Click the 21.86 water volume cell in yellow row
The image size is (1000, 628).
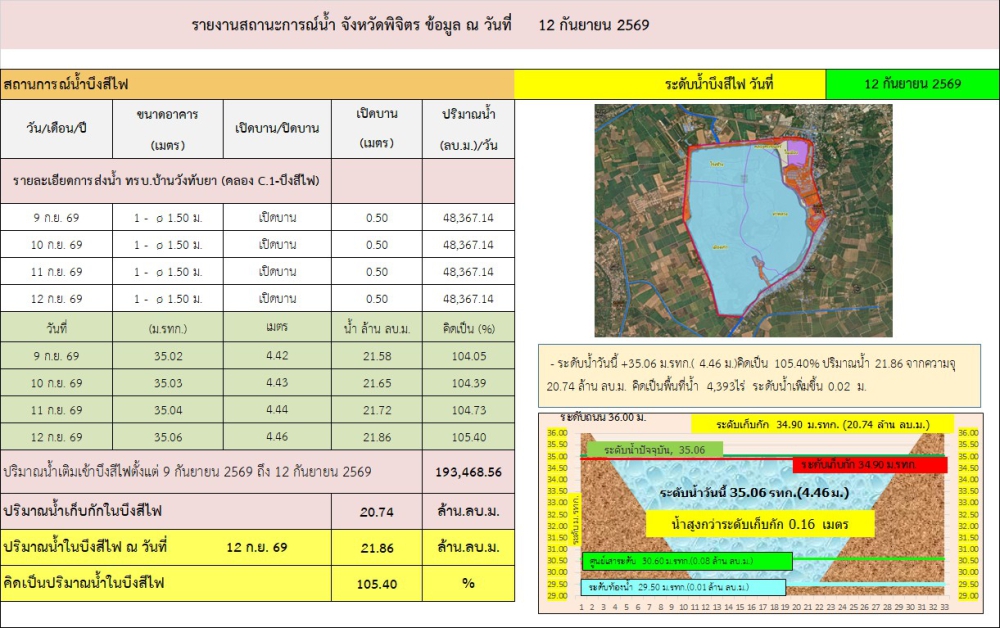coord(377,548)
